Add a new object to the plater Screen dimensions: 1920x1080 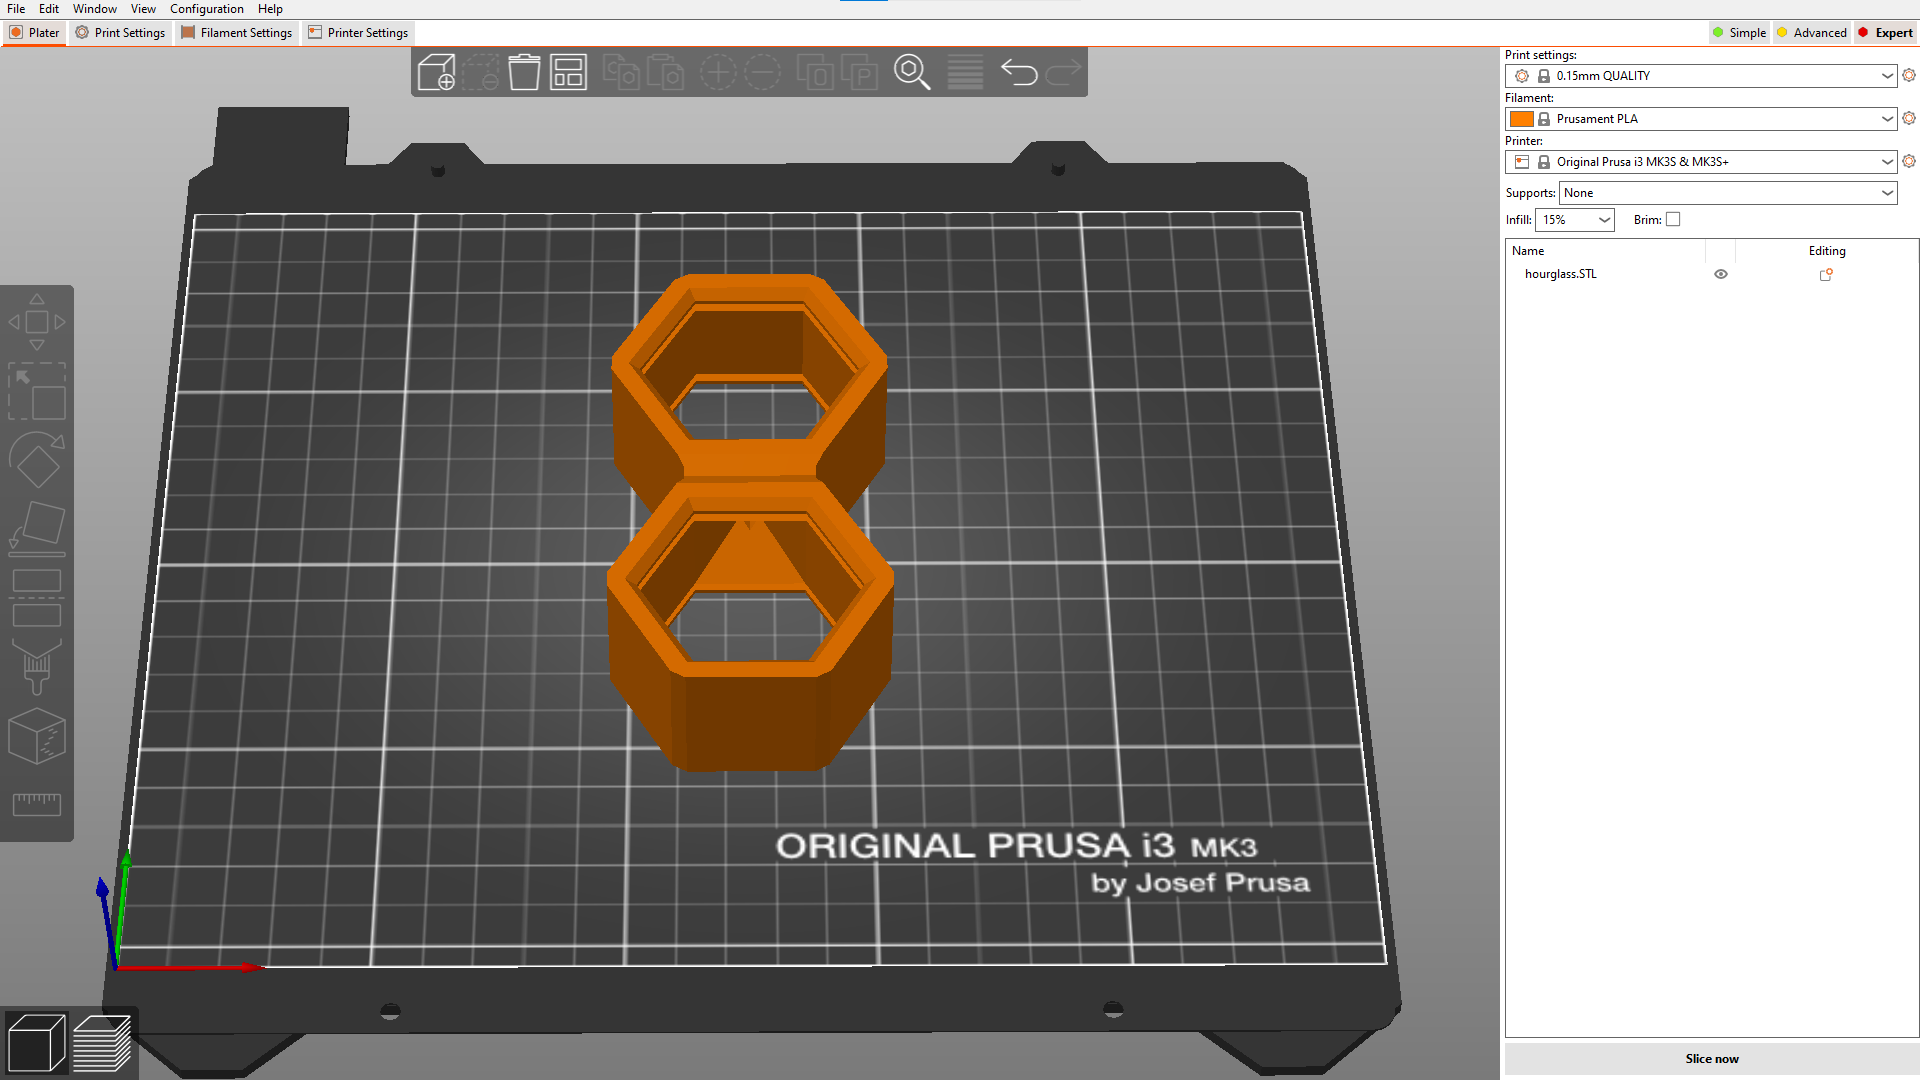[437, 71]
